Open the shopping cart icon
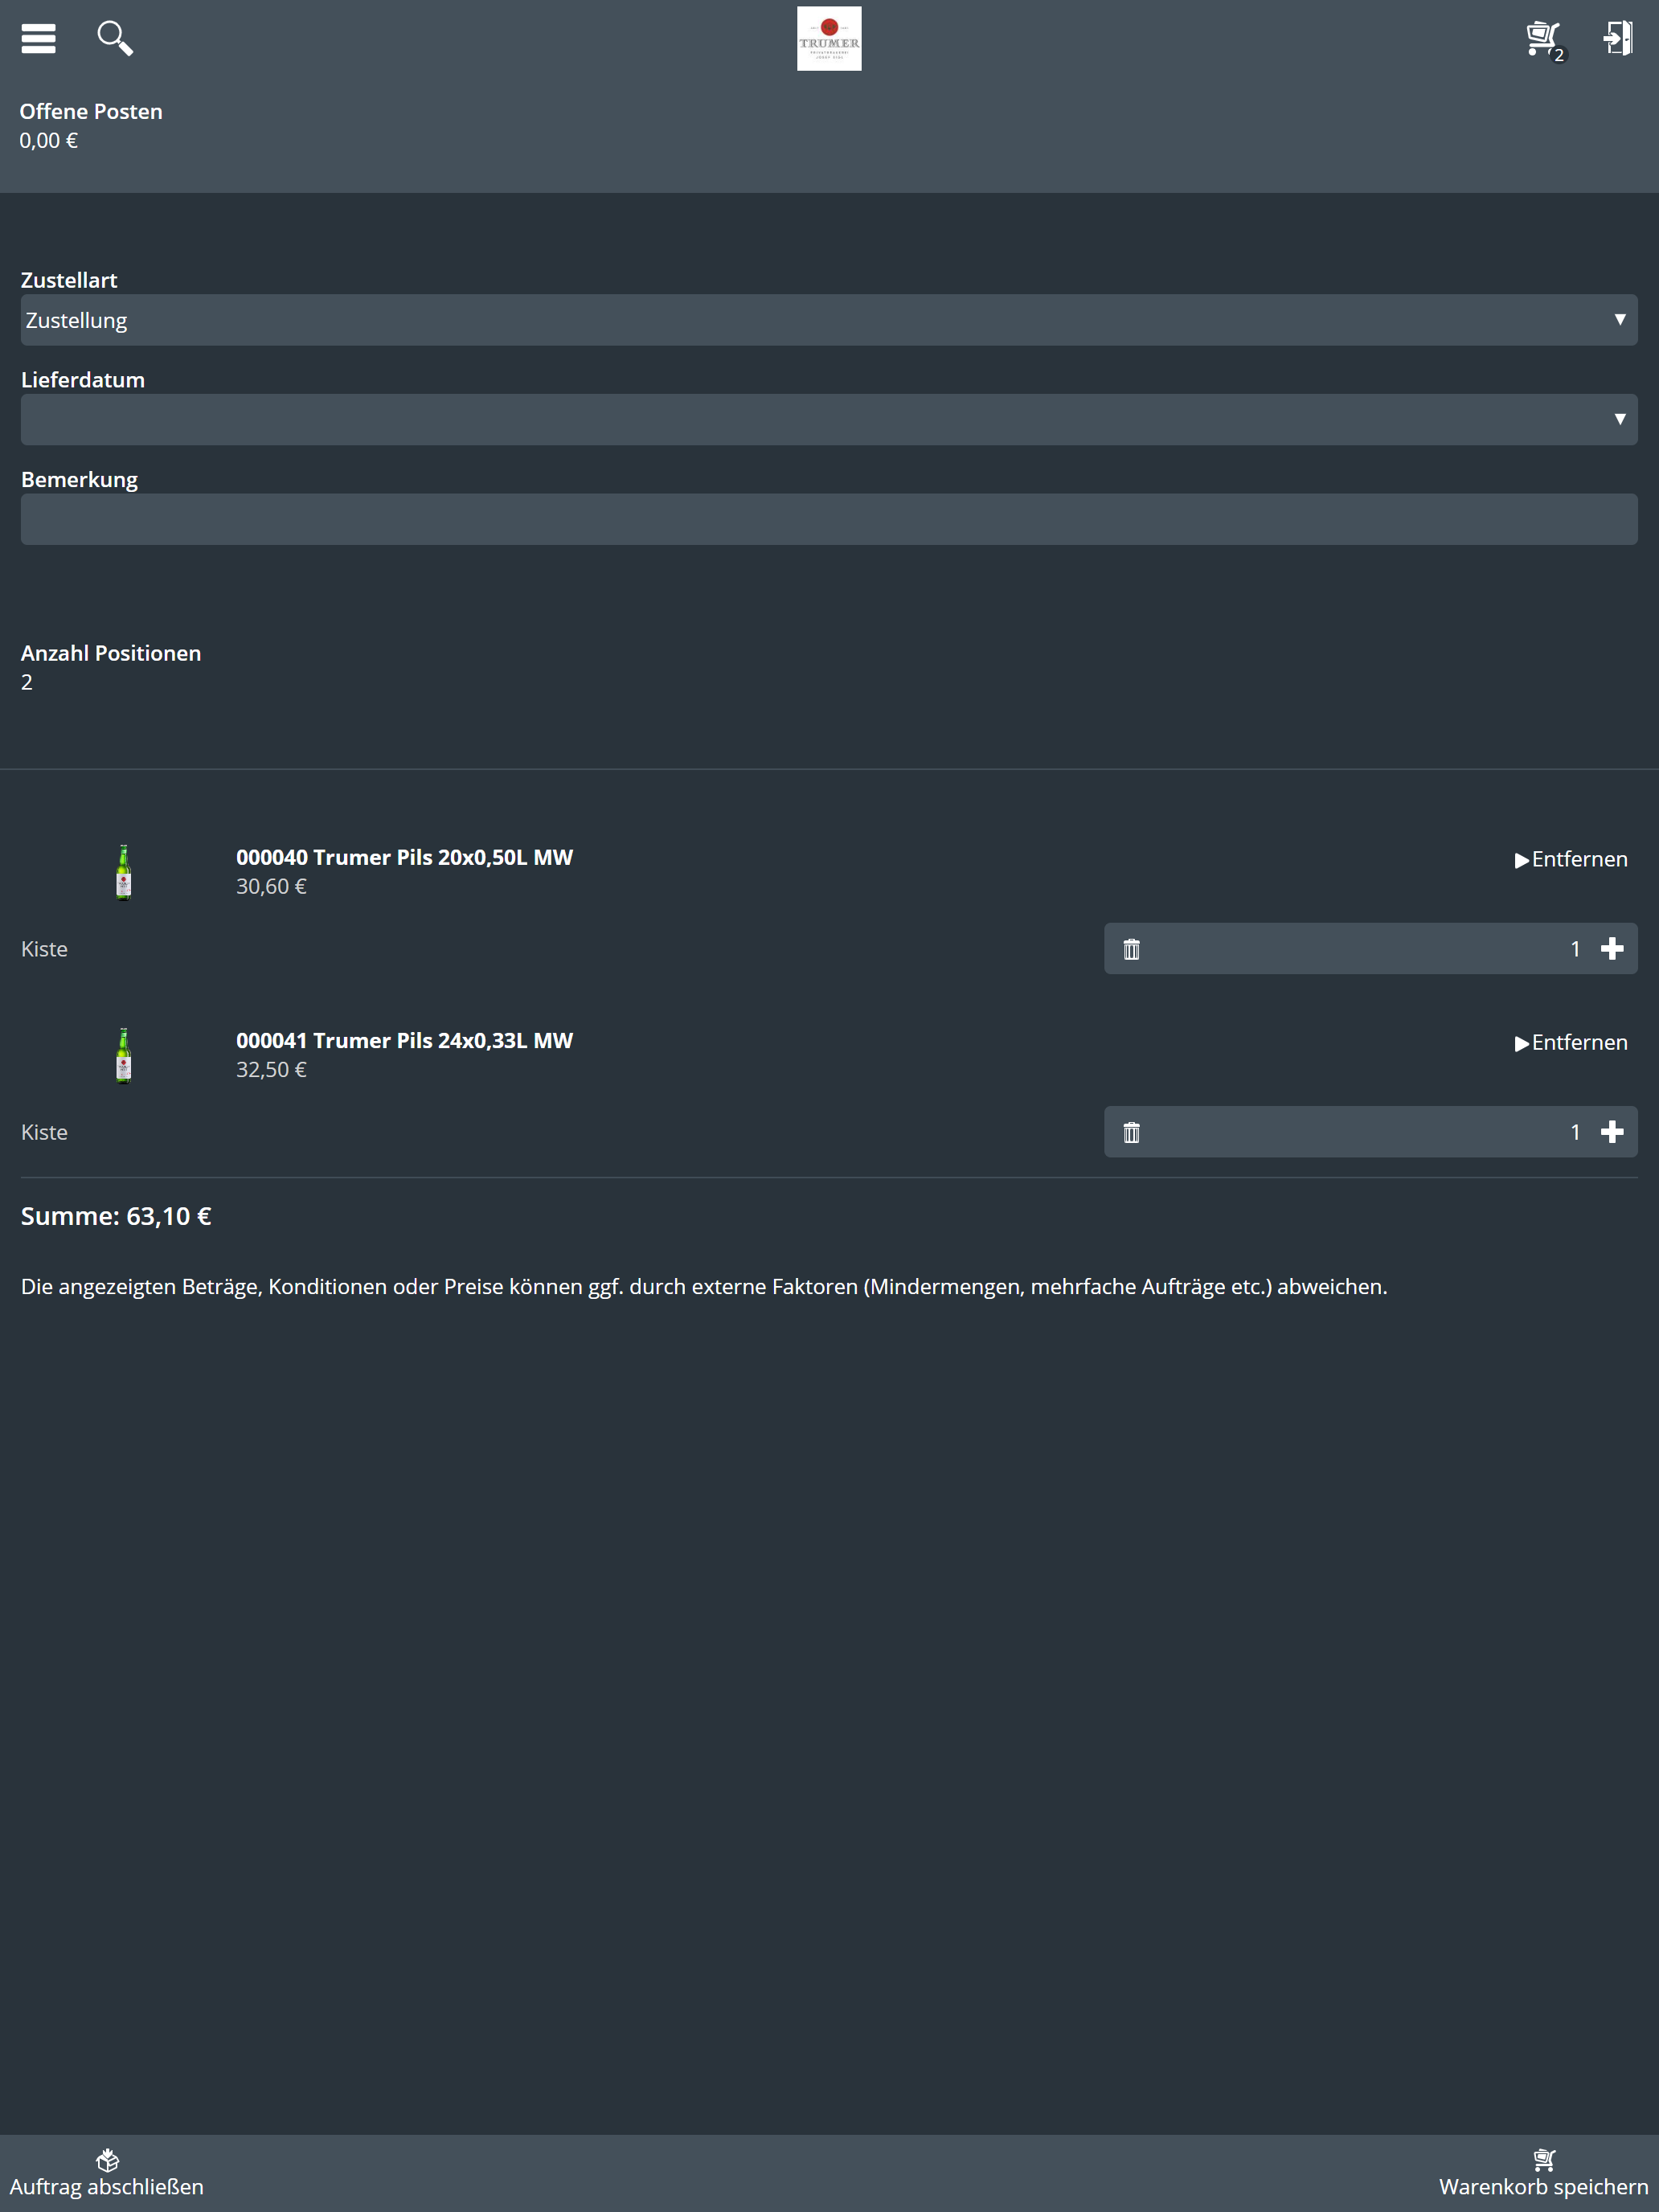This screenshot has width=1659, height=2212. [x=1545, y=40]
